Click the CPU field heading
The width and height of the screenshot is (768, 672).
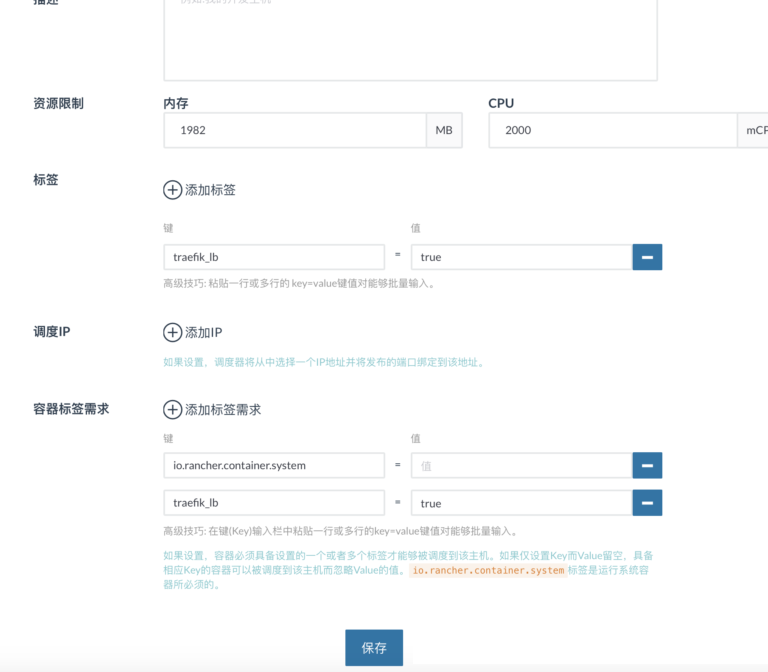501,103
